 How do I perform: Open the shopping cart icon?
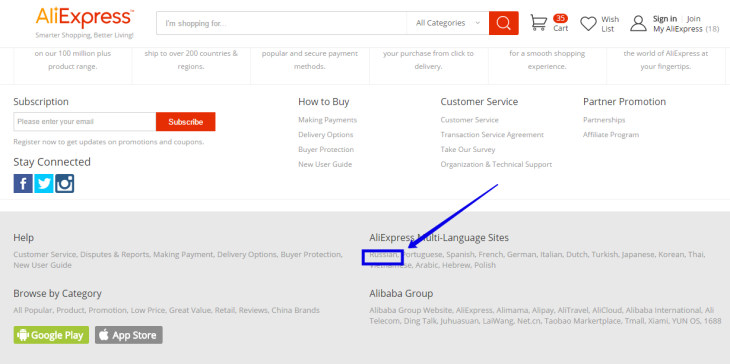539,23
